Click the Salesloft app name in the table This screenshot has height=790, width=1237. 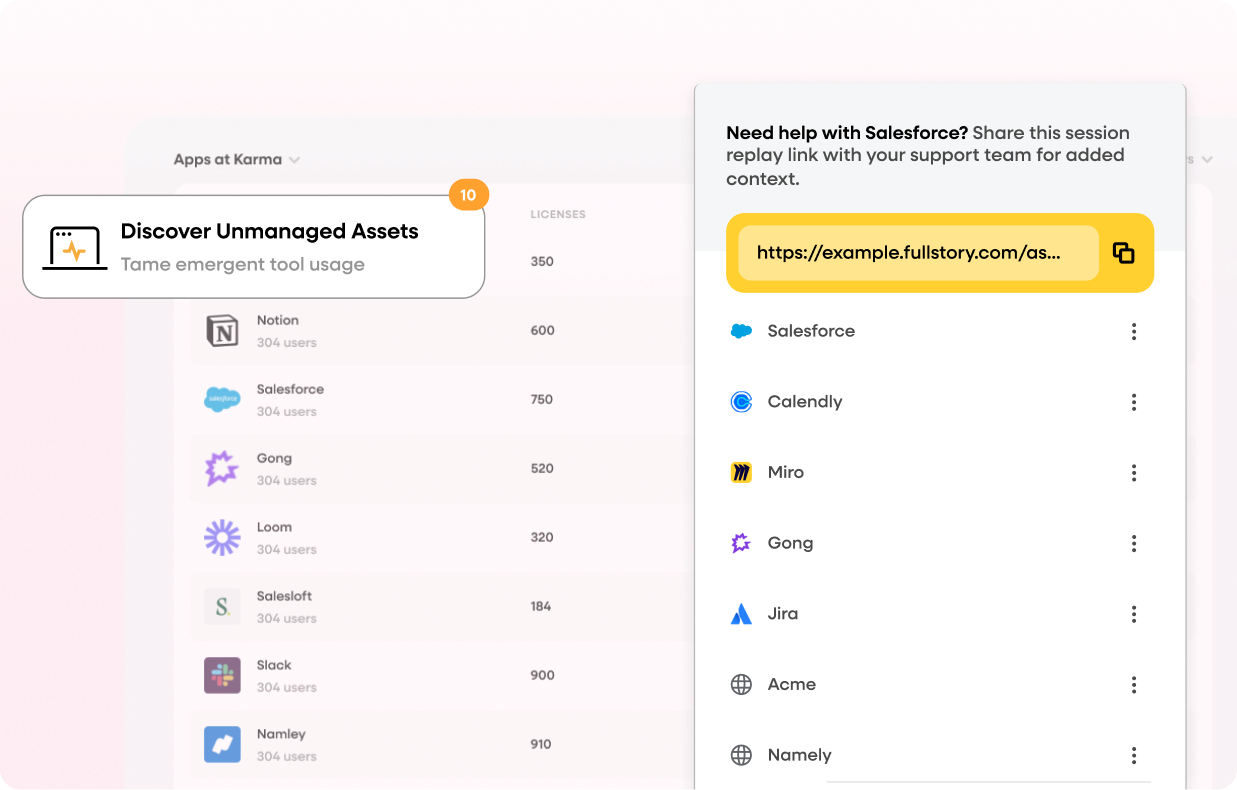click(x=284, y=596)
